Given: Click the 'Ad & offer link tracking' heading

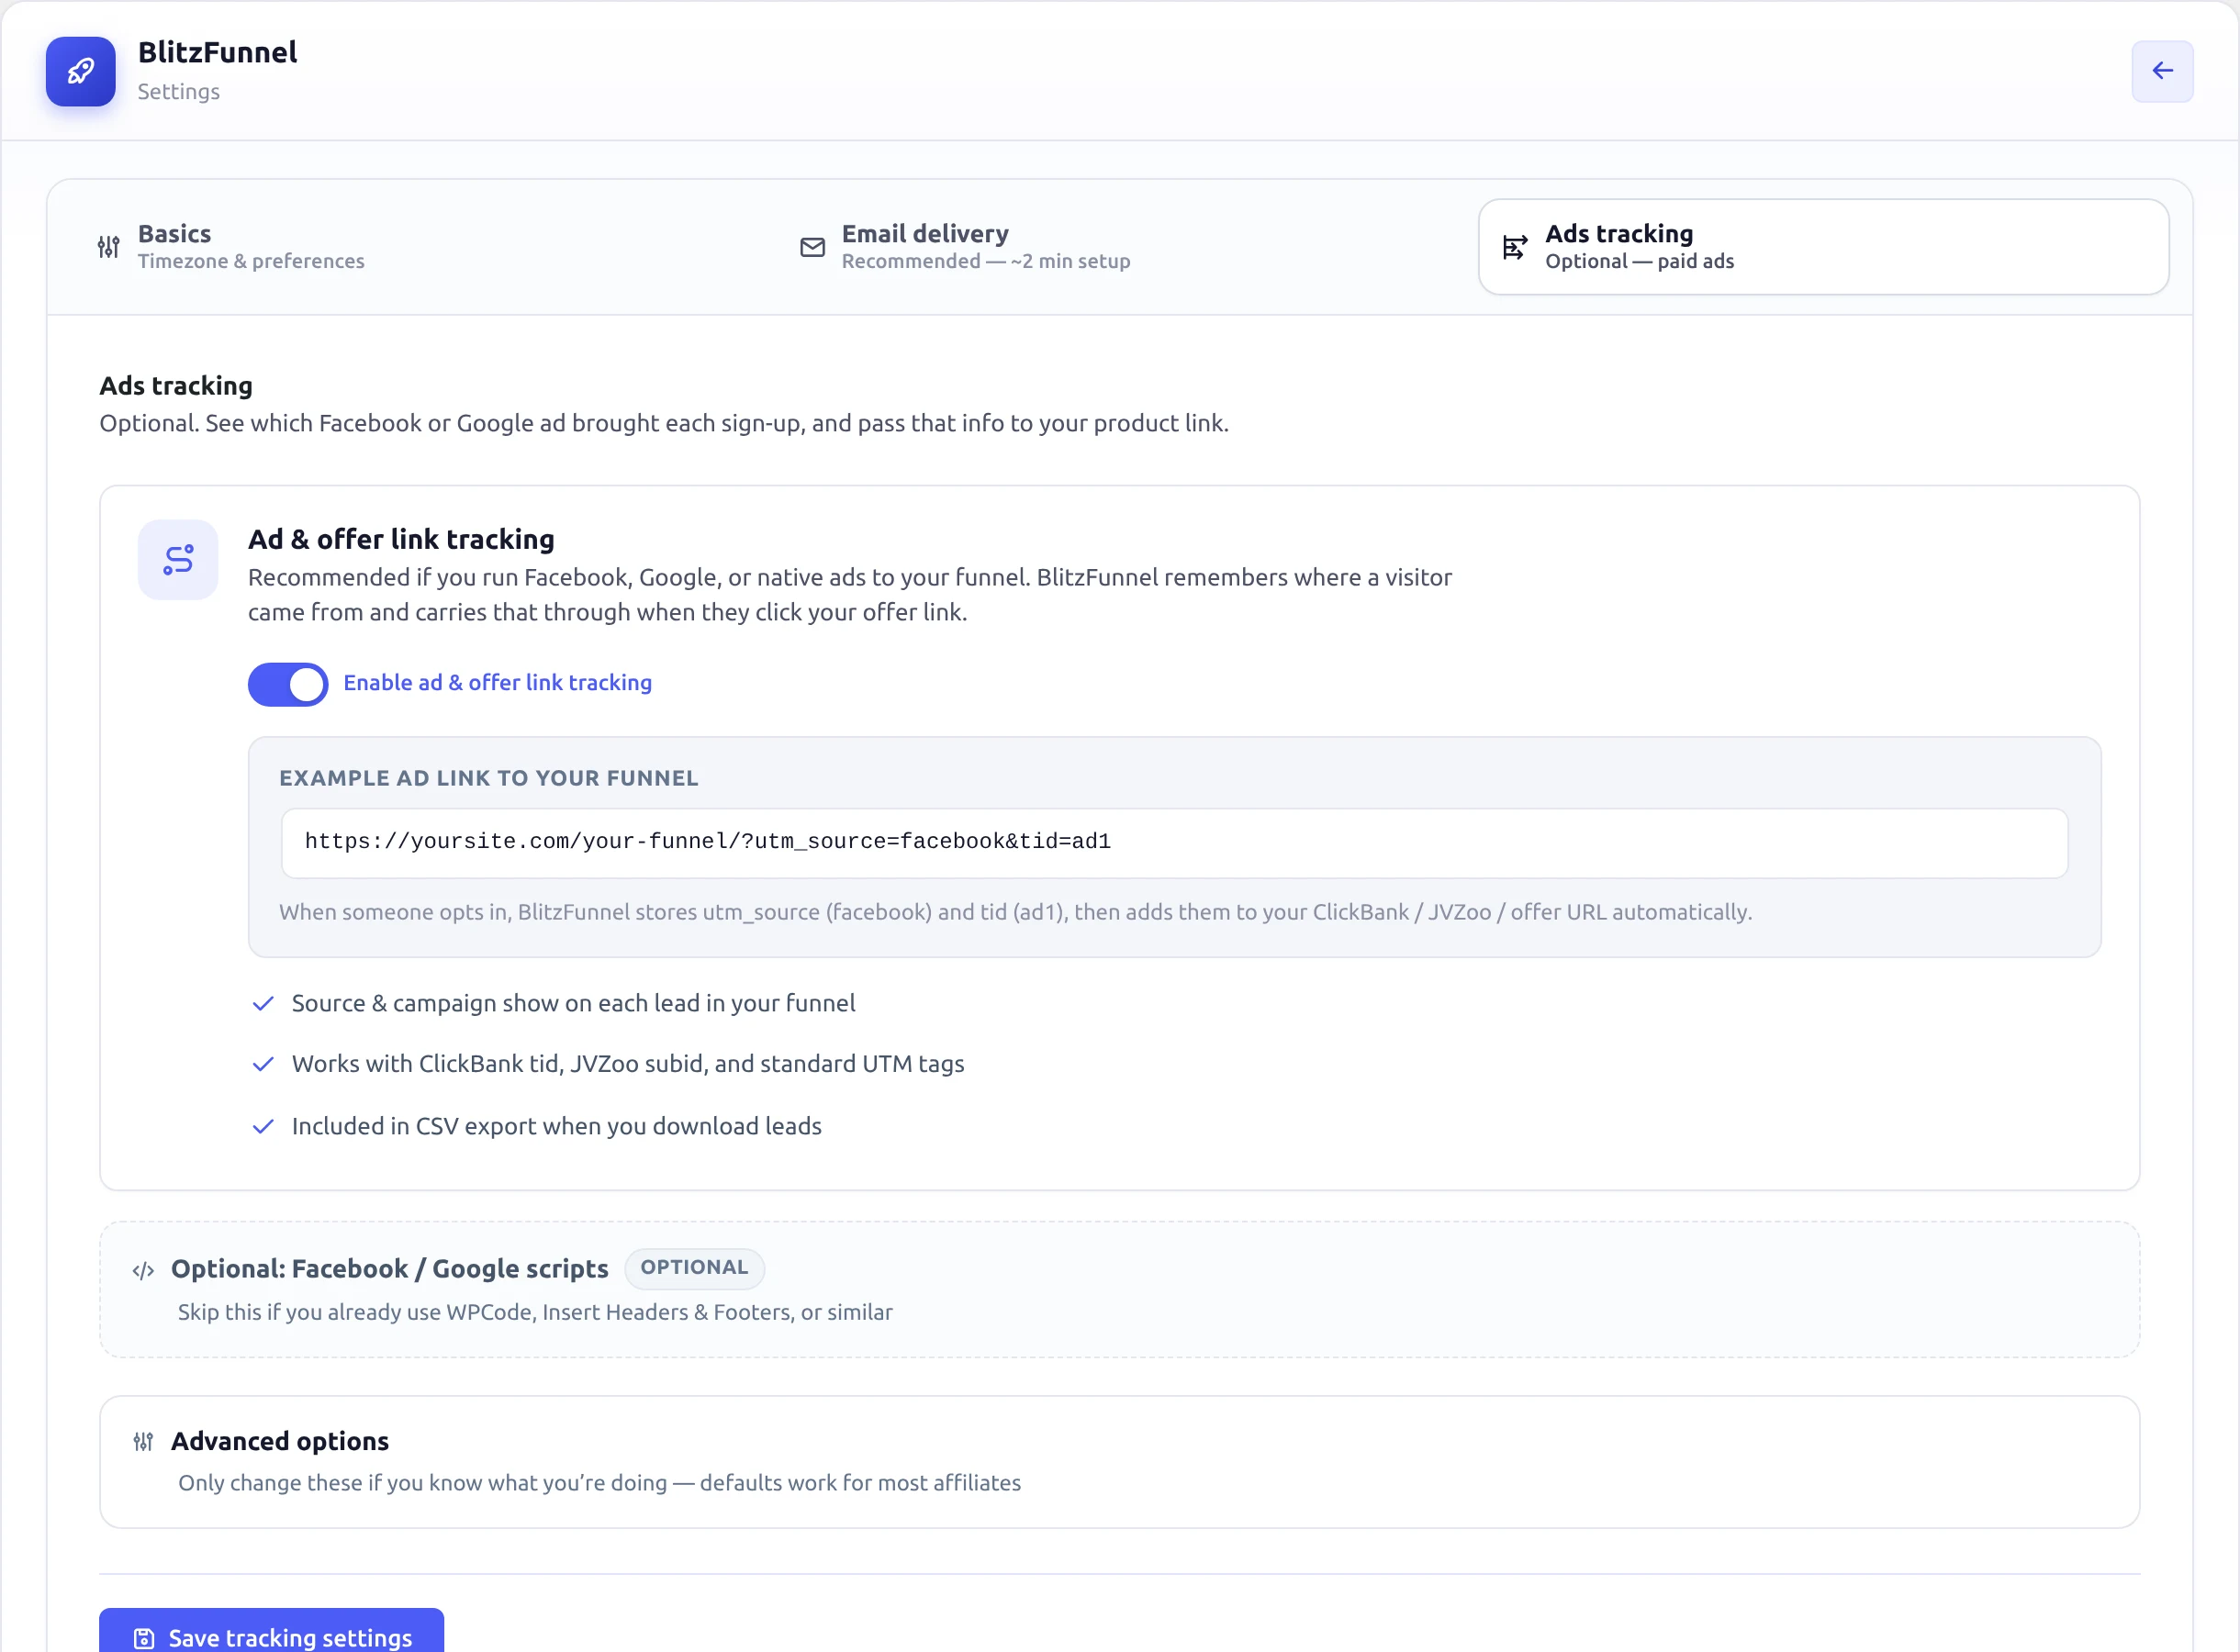Looking at the screenshot, I should click(401, 539).
